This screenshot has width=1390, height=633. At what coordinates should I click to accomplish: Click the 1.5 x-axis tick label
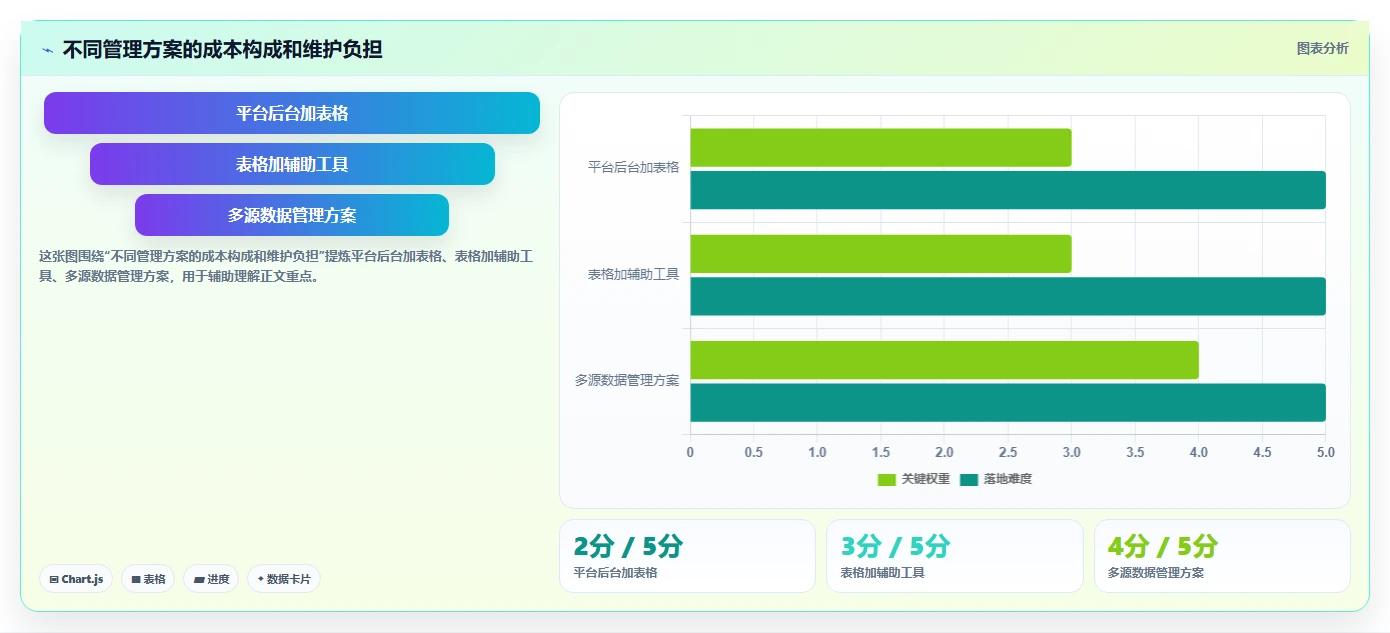coord(881,452)
